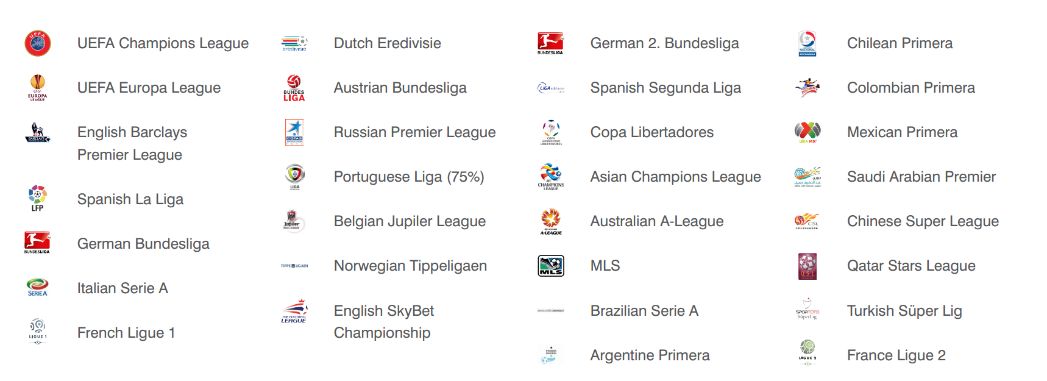Click the UEFA Europa League logo icon
The height and width of the screenshot is (381, 1047).
click(37, 87)
